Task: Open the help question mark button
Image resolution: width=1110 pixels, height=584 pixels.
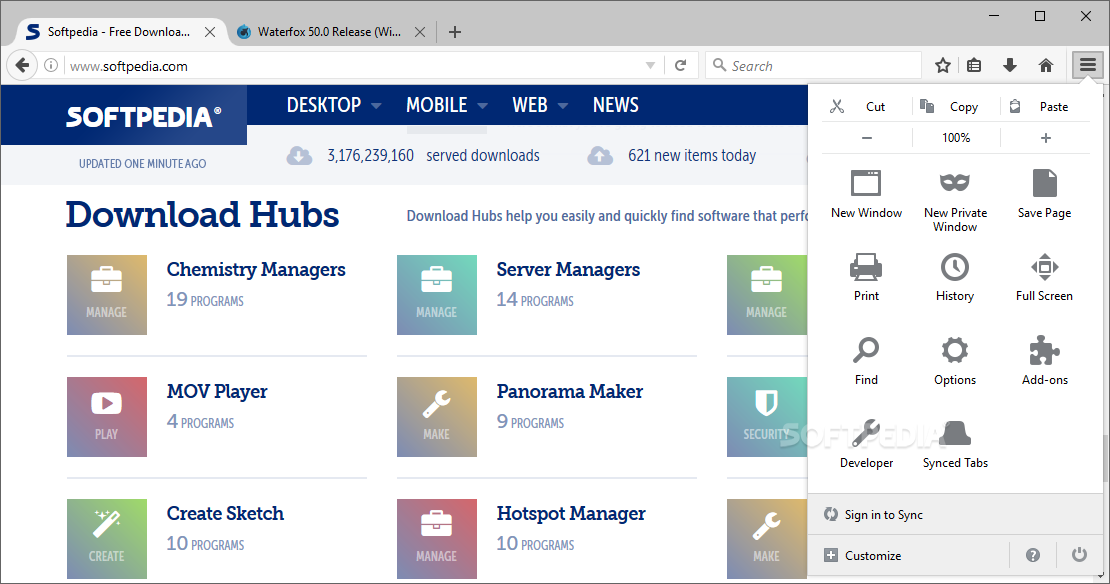Action: (1033, 556)
